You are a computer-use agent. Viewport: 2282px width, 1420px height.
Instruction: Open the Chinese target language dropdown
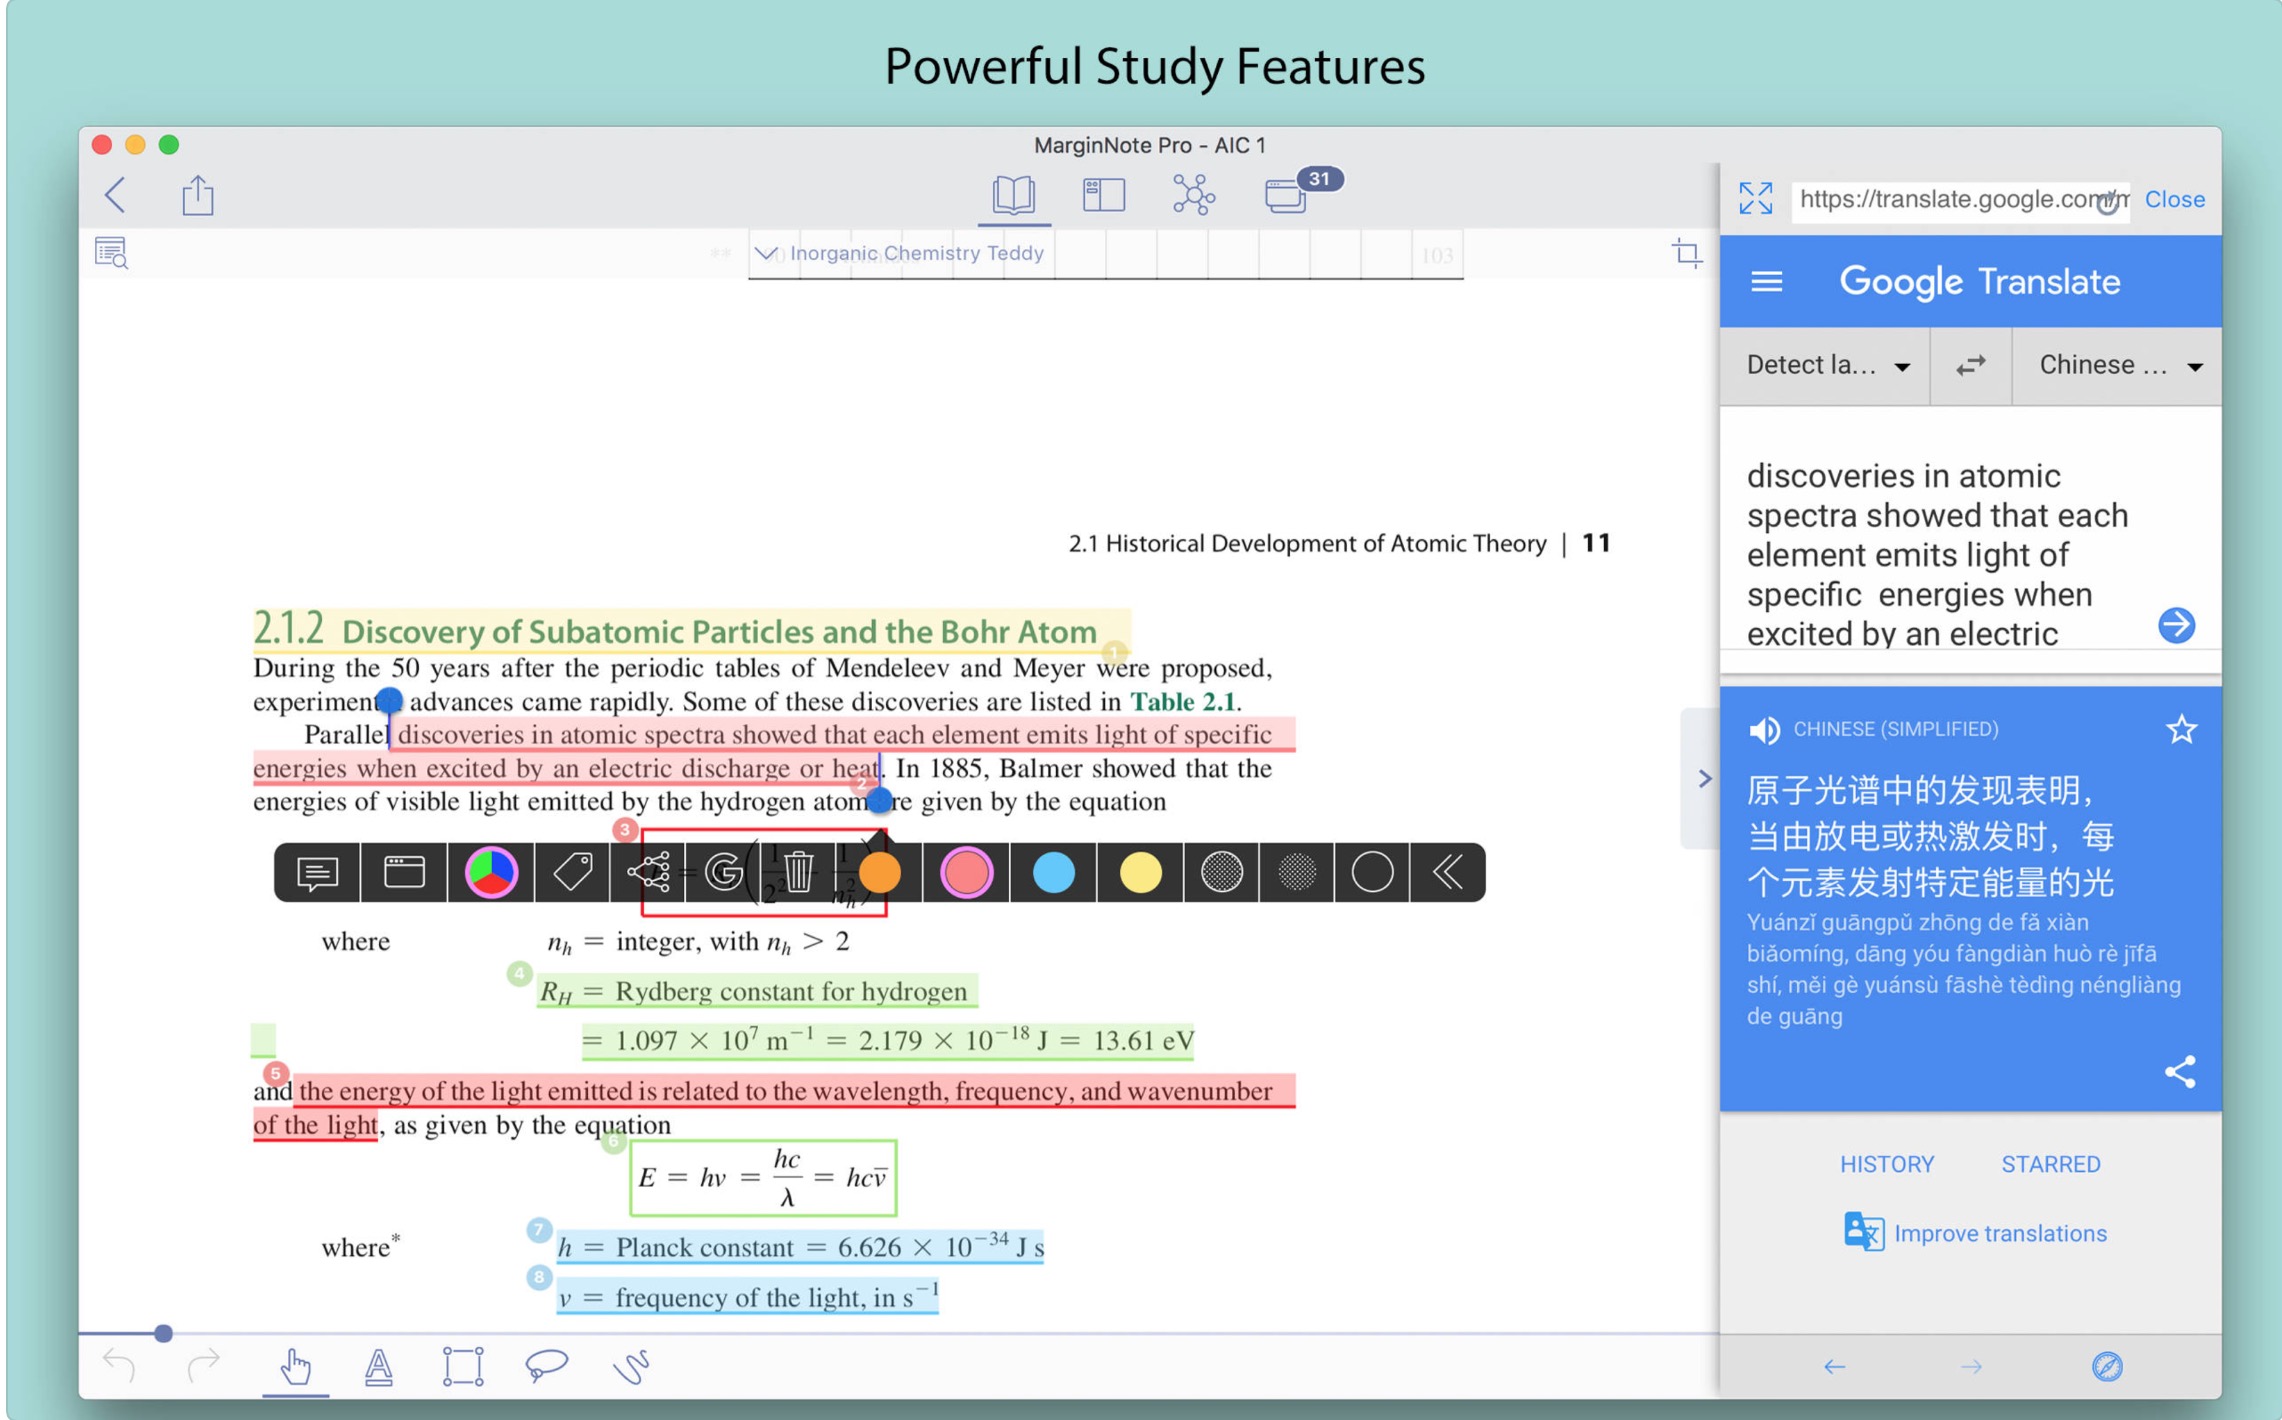coord(2119,366)
